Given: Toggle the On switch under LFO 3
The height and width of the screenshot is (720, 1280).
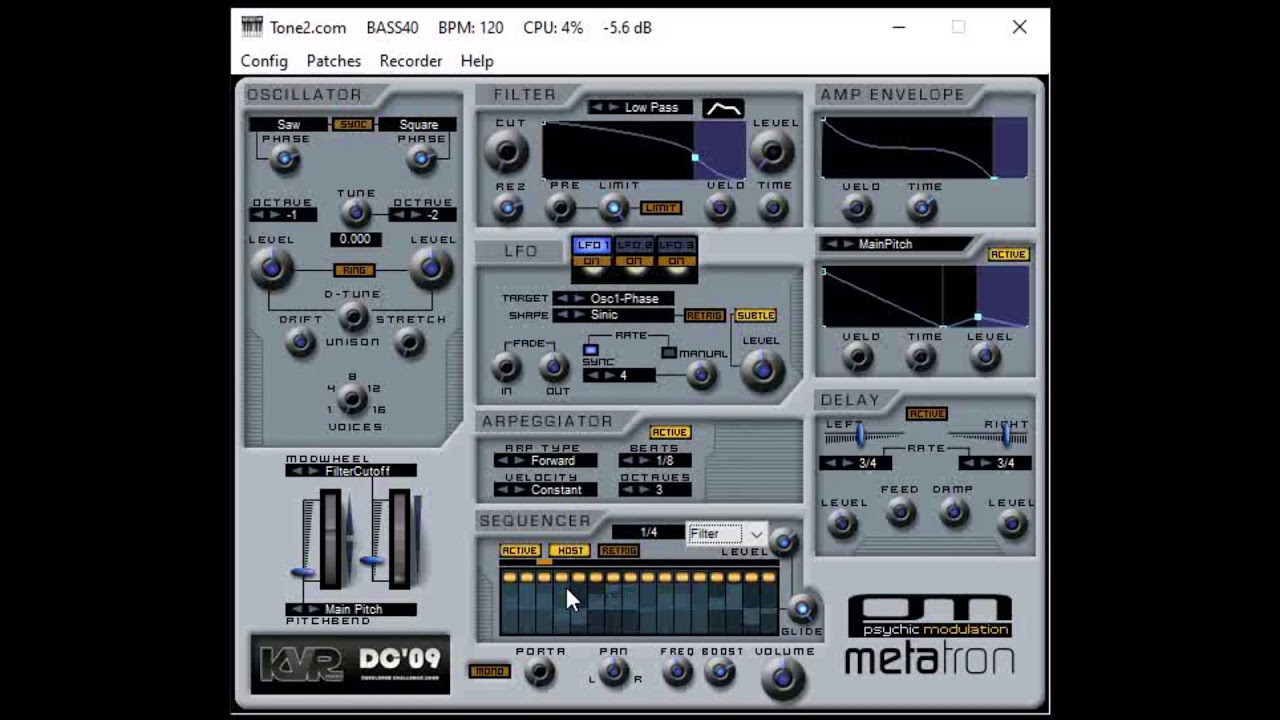Looking at the screenshot, I should (x=677, y=262).
